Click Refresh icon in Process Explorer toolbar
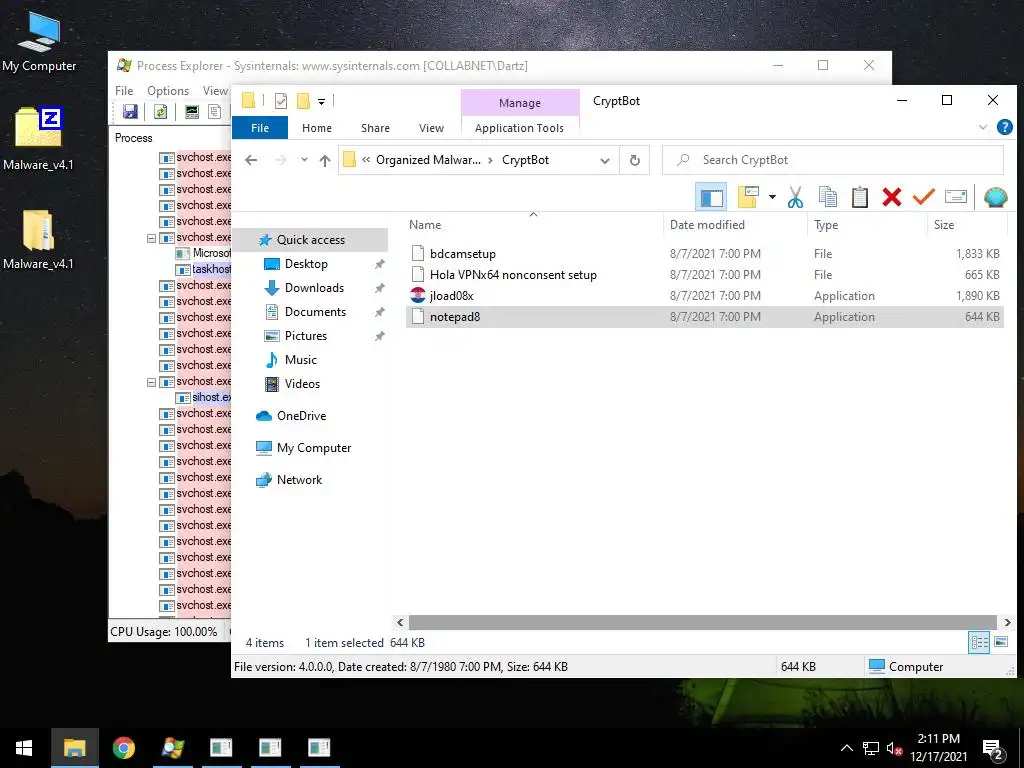This screenshot has width=1024, height=768. (x=160, y=112)
